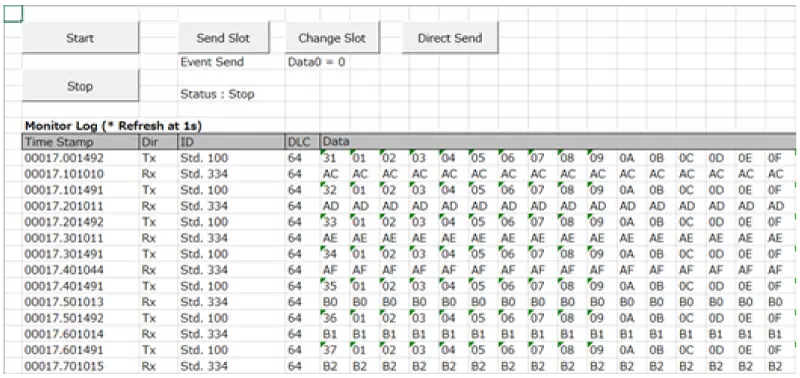Viewport: 800px width, 378px height.
Task: Select first AF byte in row 00017.401044
Action: pos(334,270)
